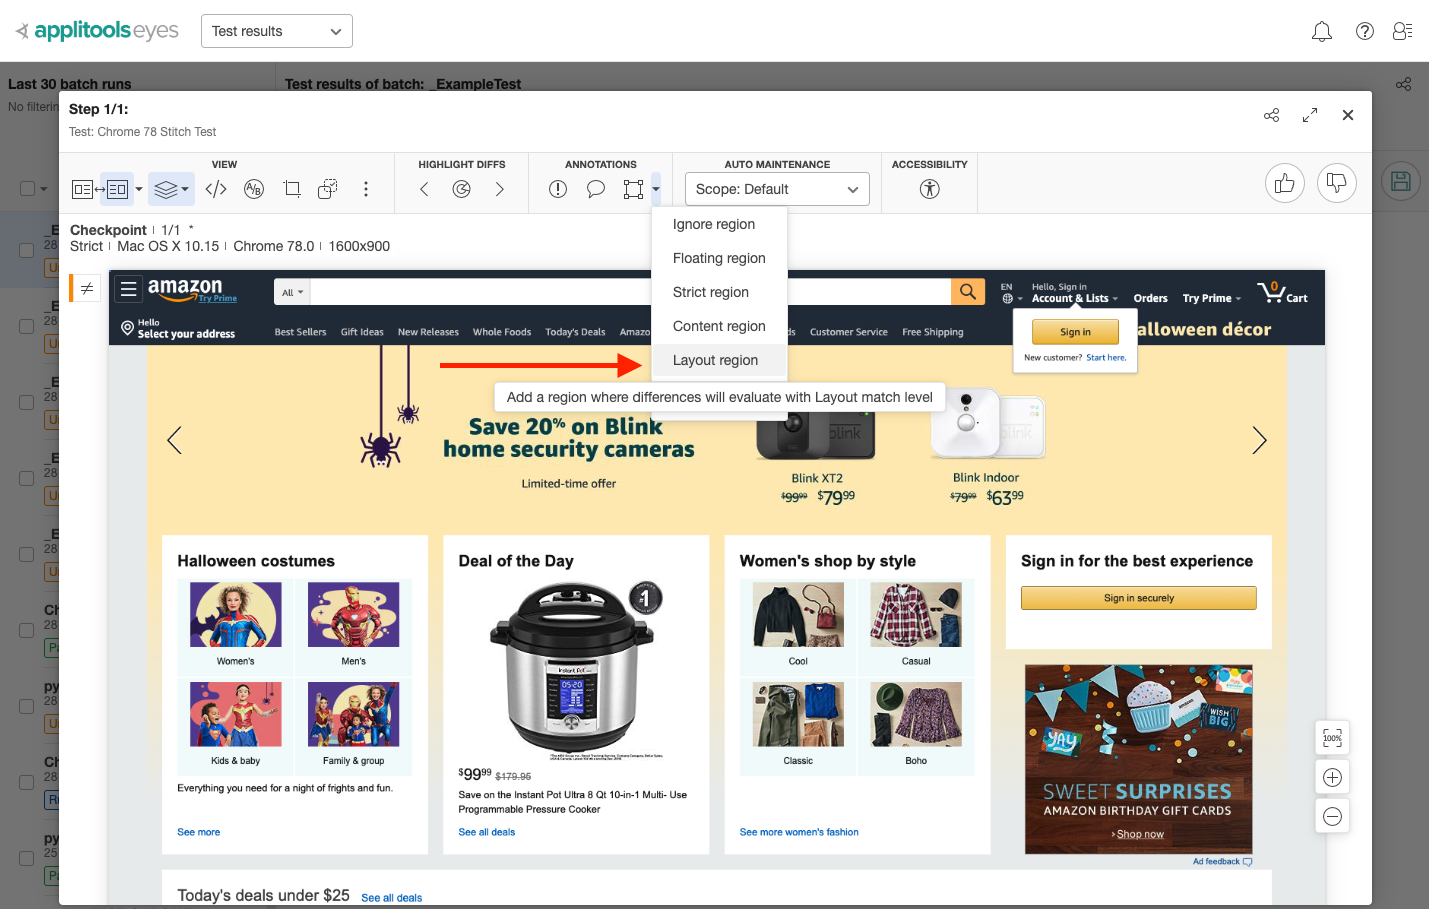Screen dimensions: 1429x909
Task: Save changes with the disk icon
Action: [x=1401, y=181]
